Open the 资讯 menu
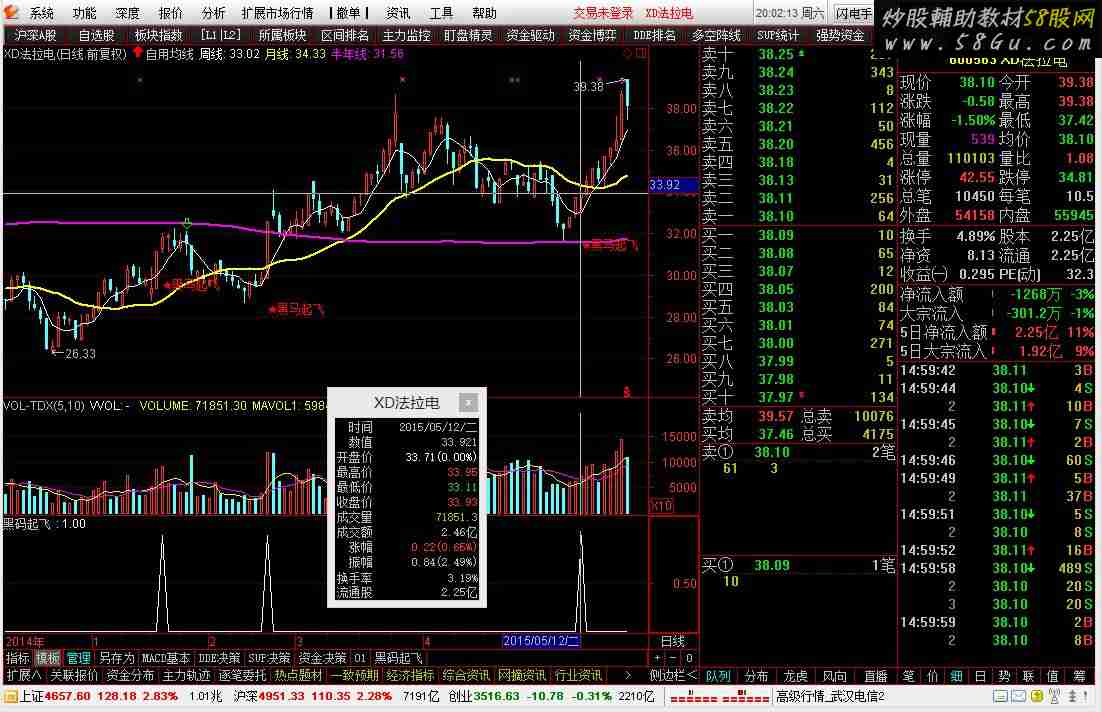 398,13
